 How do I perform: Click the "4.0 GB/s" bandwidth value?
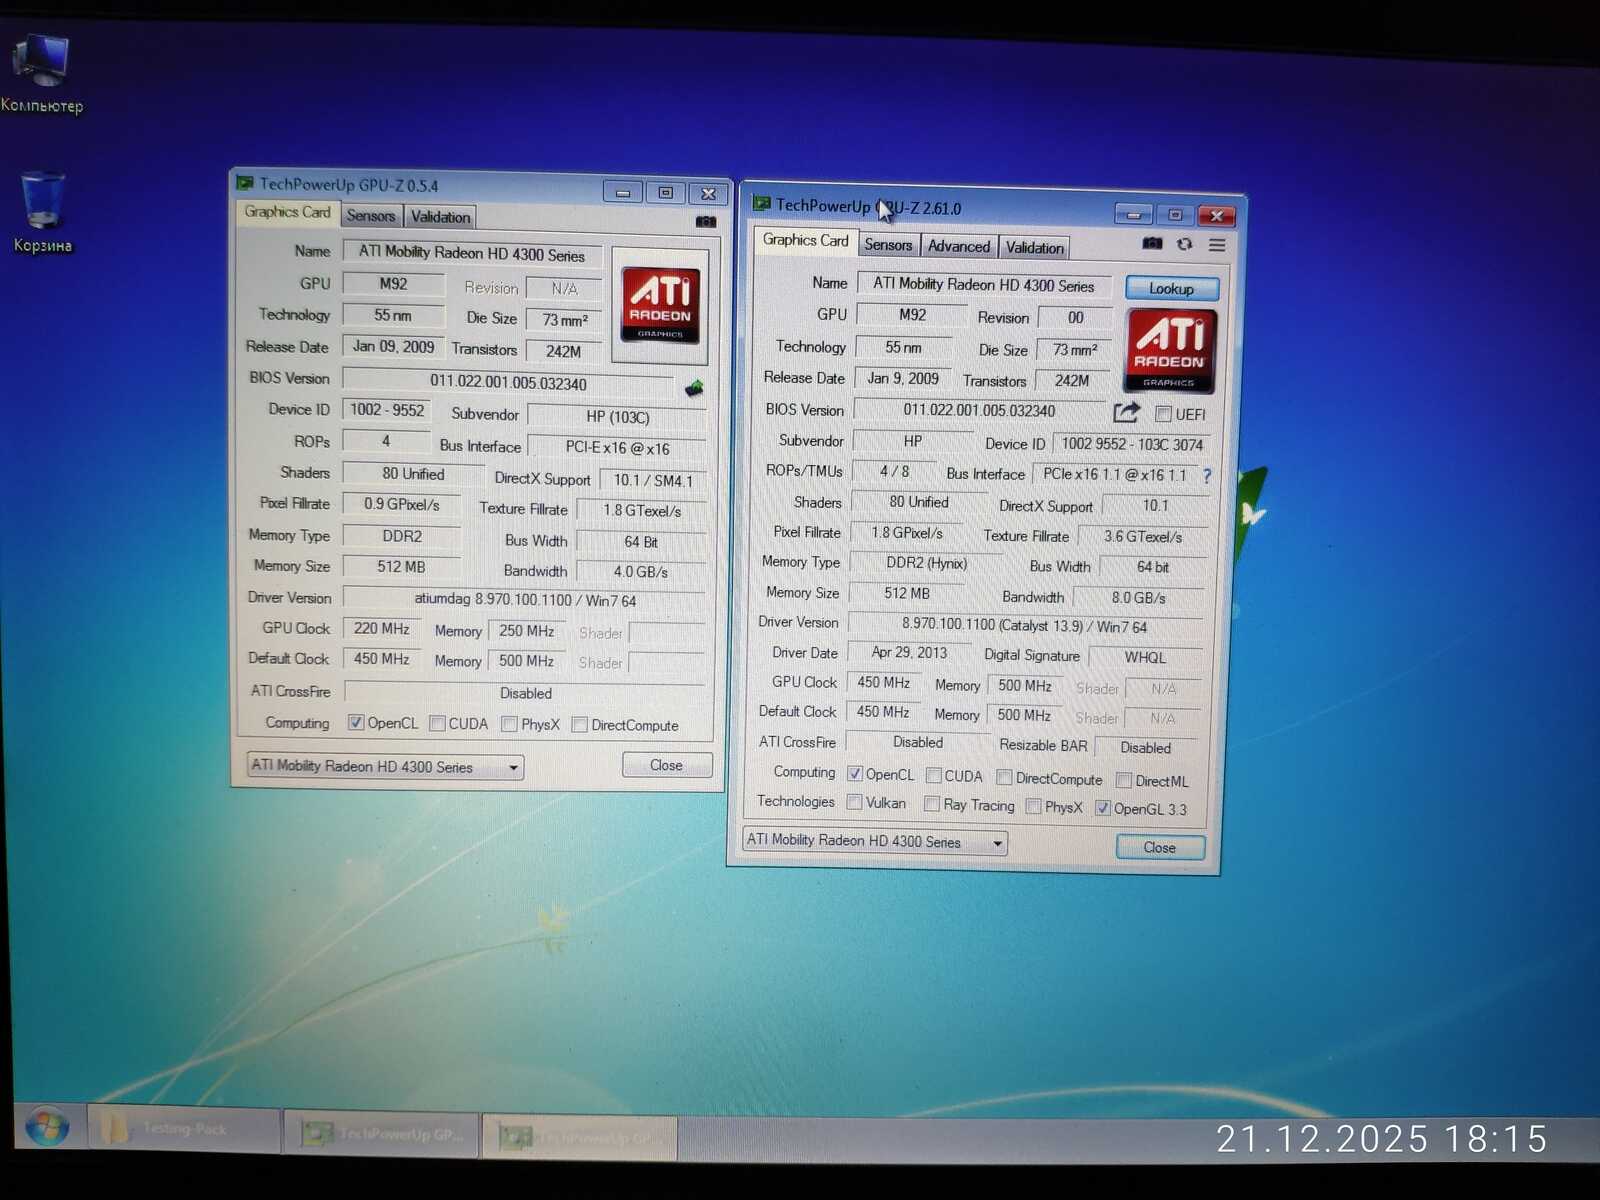641,572
